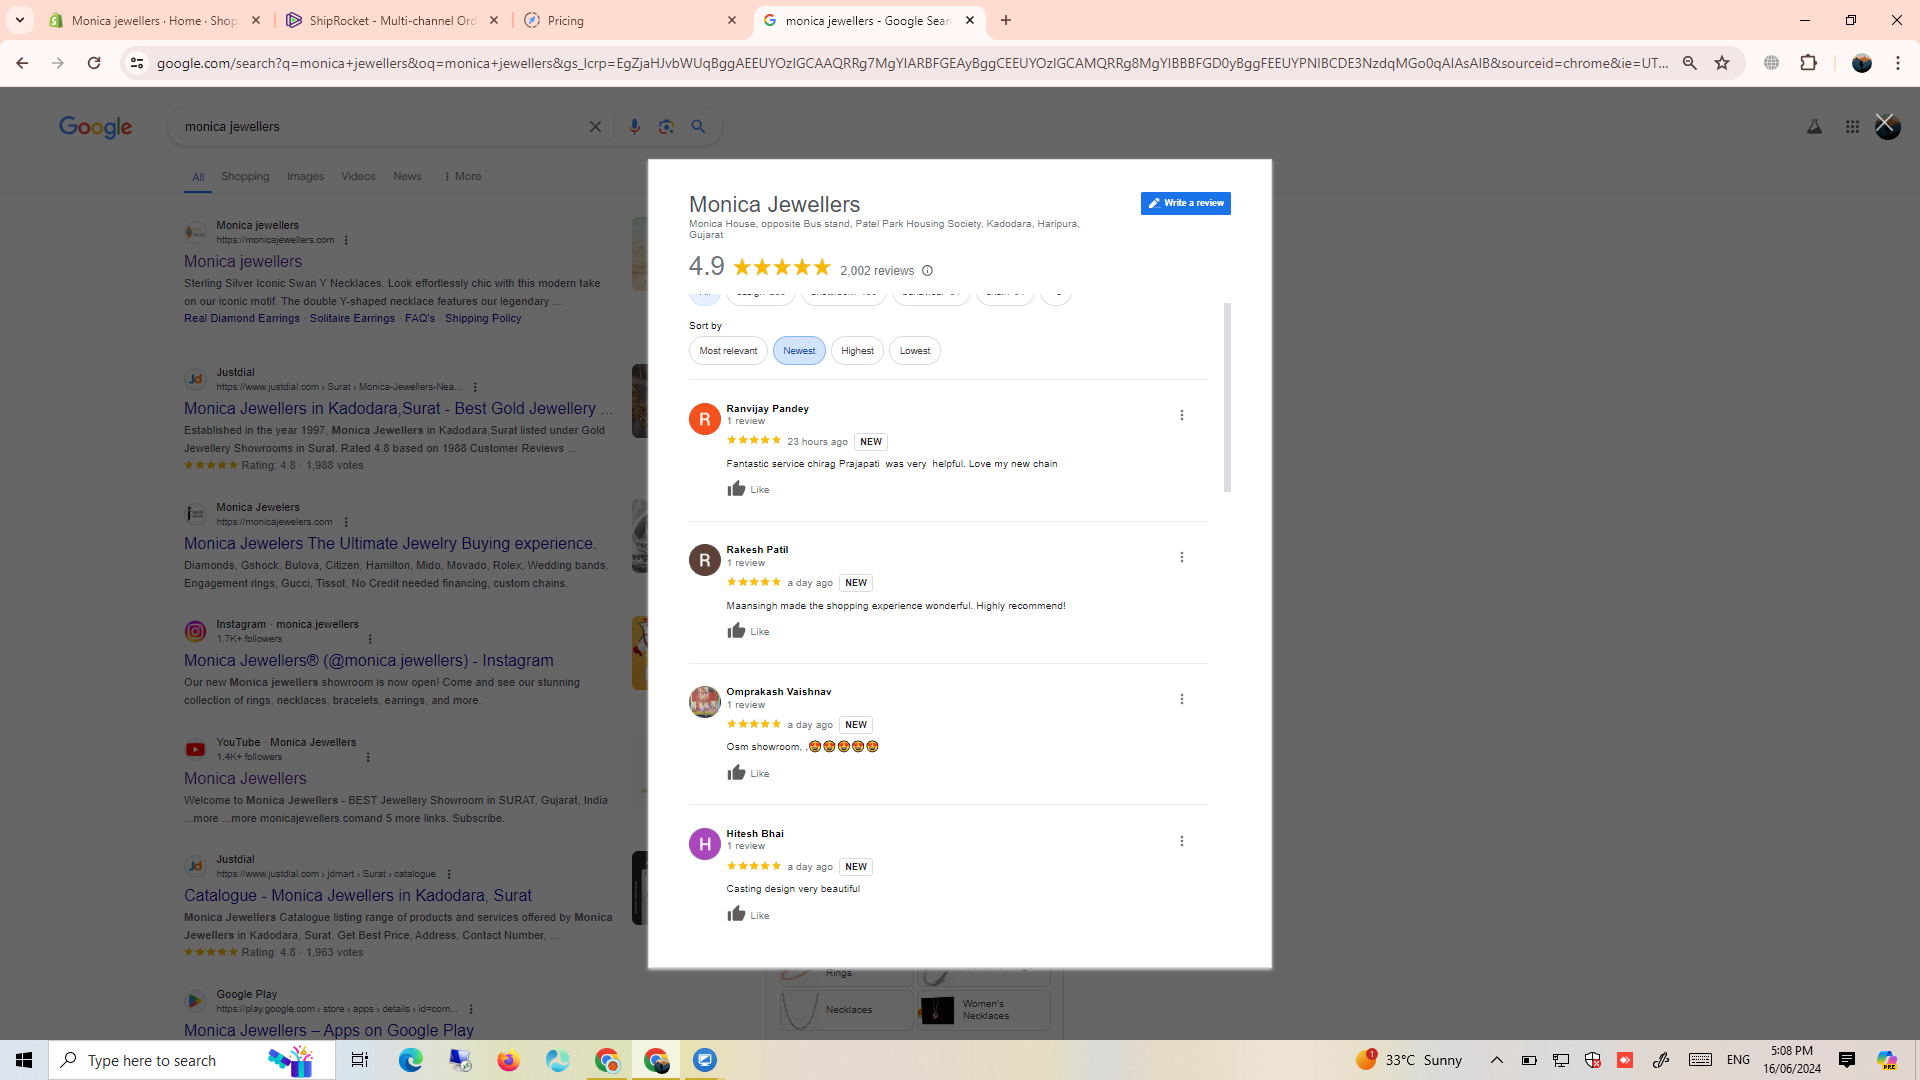This screenshot has height=1080, width=1920.
Task: Open Search Labs flask icon
Action: (1814, 127)
